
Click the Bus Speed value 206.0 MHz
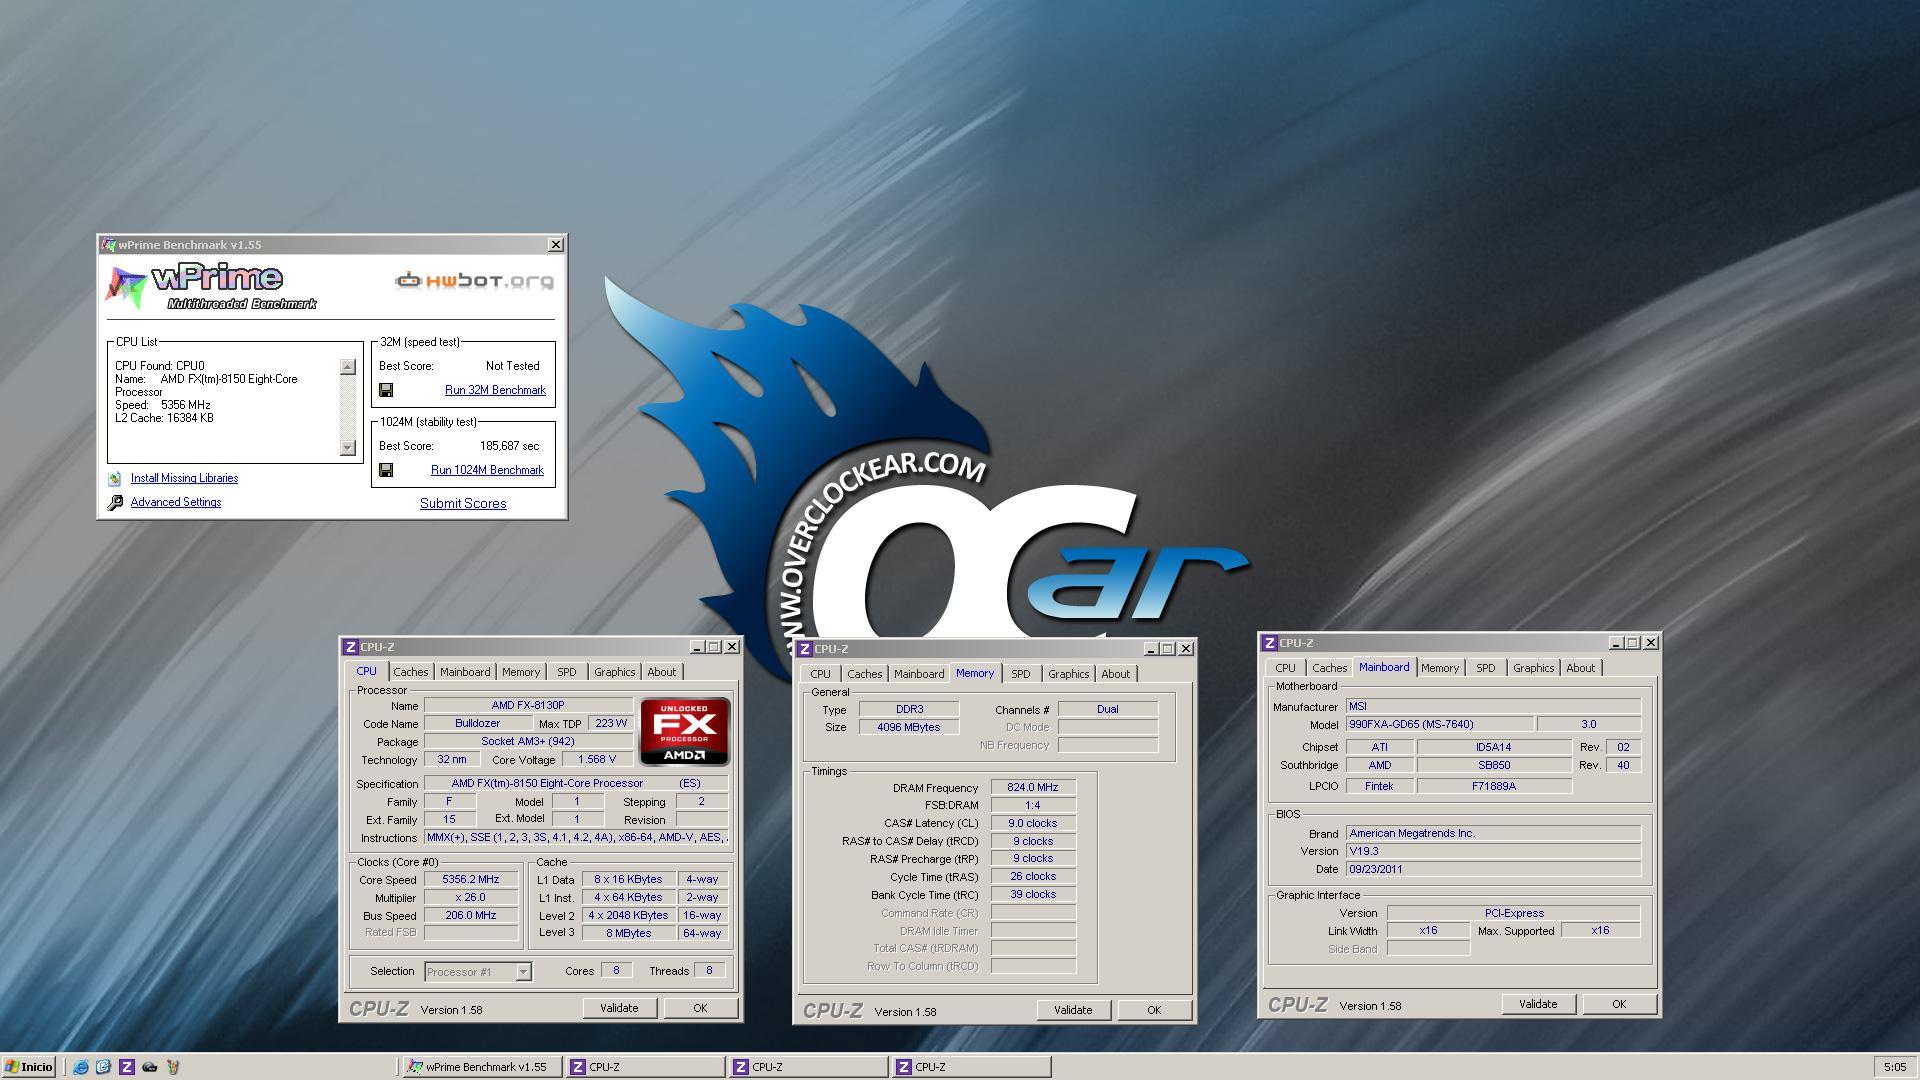click(x=470, y=916)
